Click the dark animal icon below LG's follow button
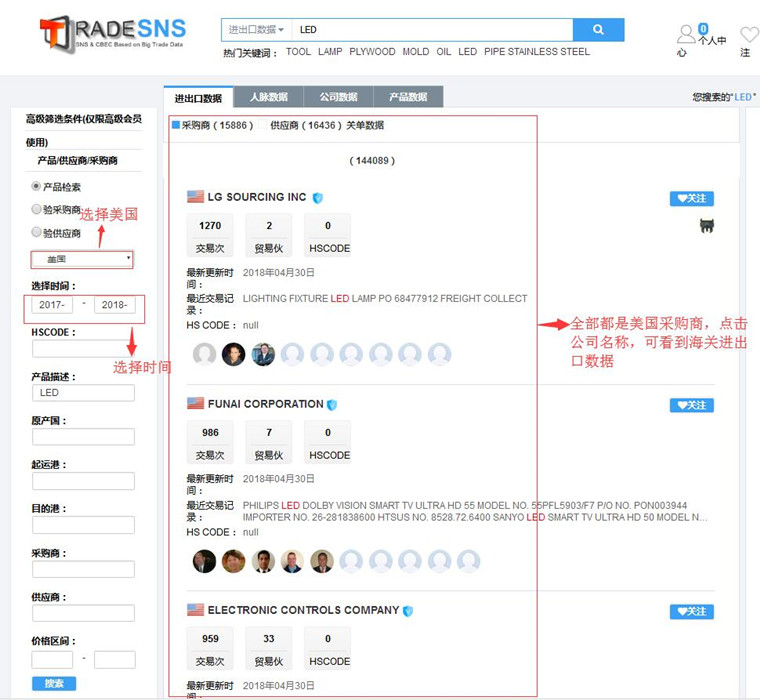The width and height of the screenshot is (760, 700). click(707, 225)
